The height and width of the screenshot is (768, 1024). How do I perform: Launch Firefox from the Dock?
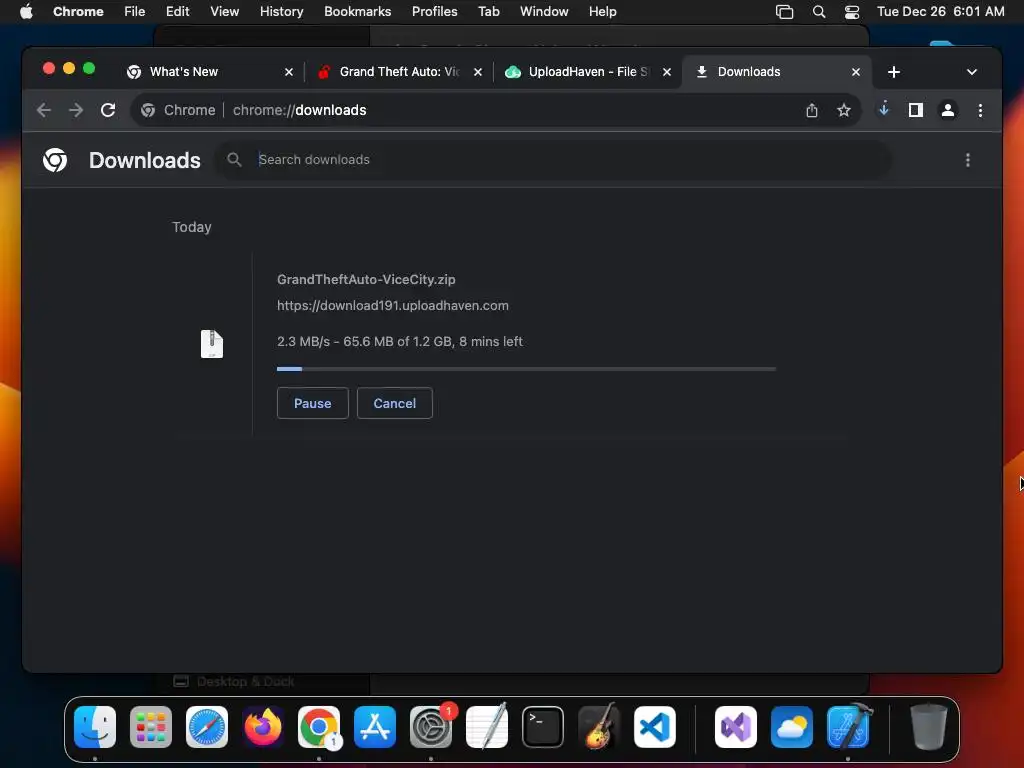[263, 727]
